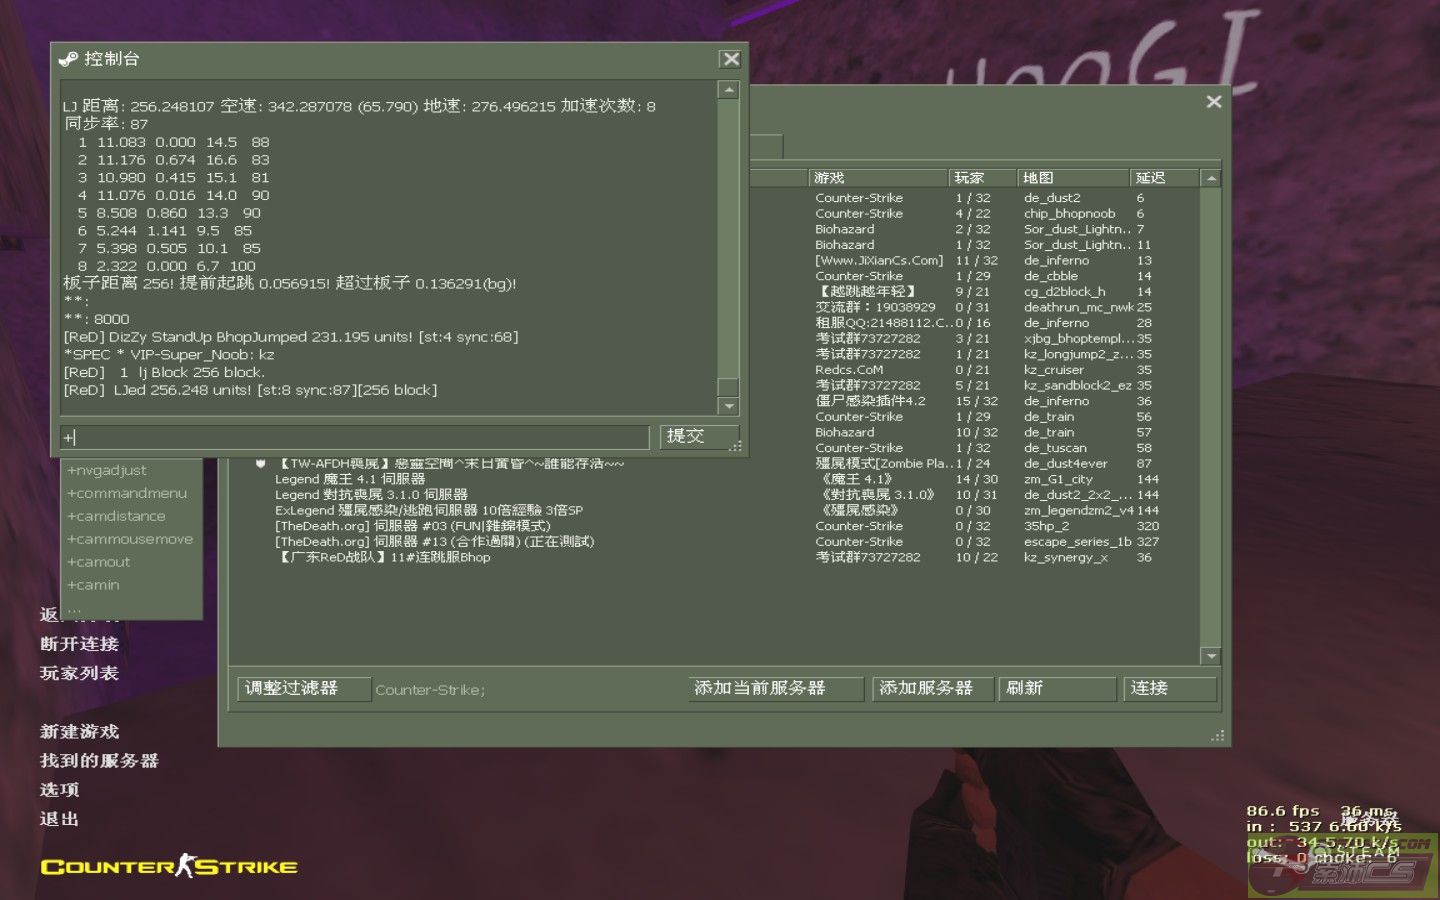The width and height of the screenshot is (1440, 900).
Task: Open 选项 in main menu
Action: coord(59,790)
